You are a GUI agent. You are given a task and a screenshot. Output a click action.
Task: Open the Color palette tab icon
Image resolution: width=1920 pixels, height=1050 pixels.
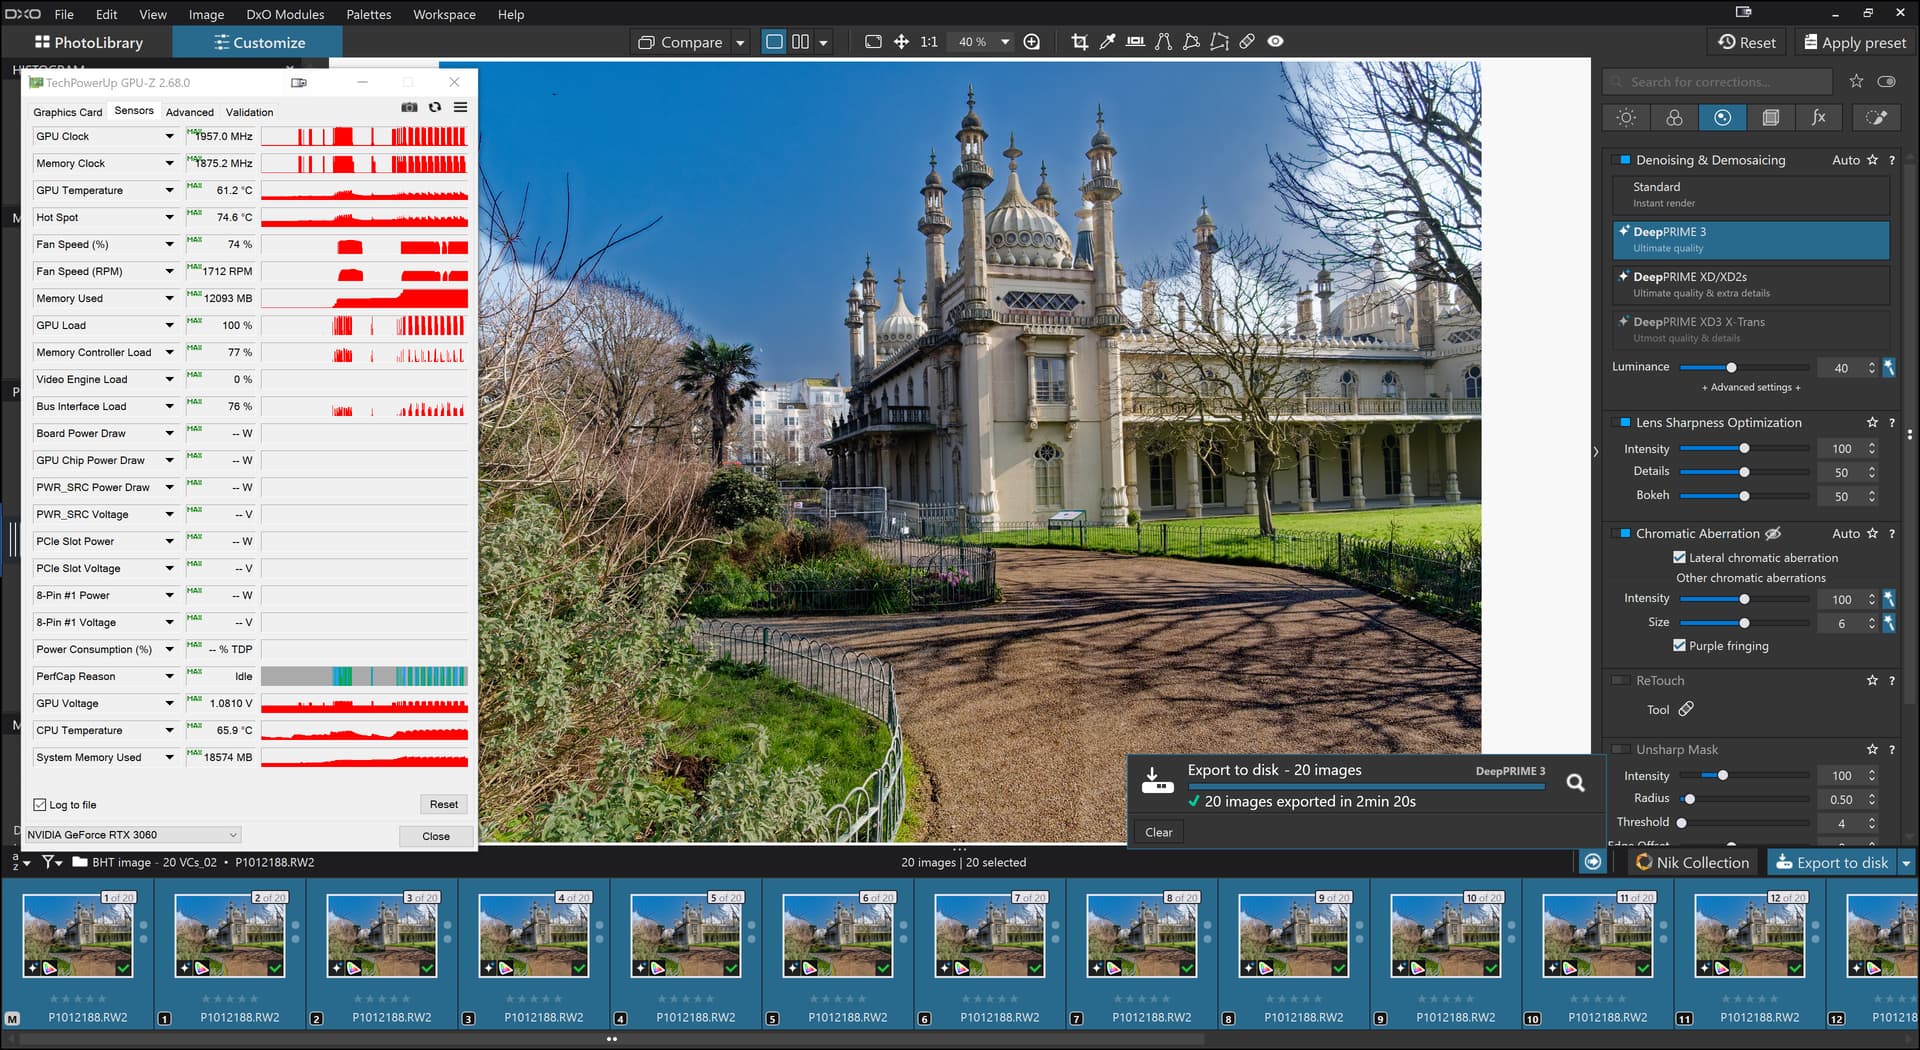coord(1674,118)
